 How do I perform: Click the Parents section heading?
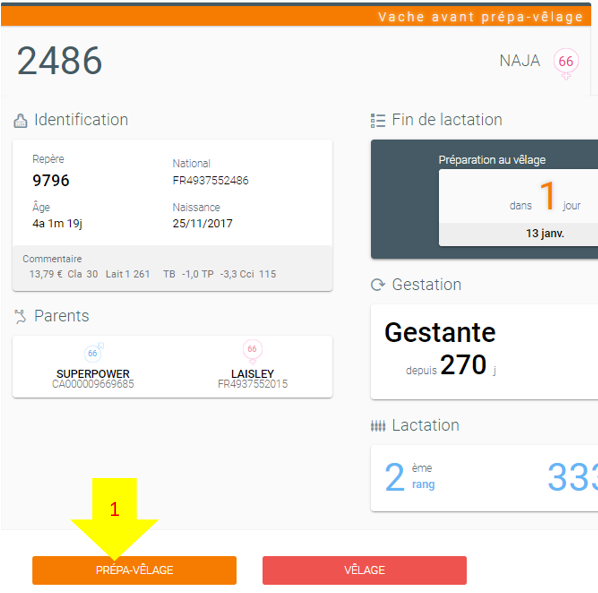(x=62, y=316)
